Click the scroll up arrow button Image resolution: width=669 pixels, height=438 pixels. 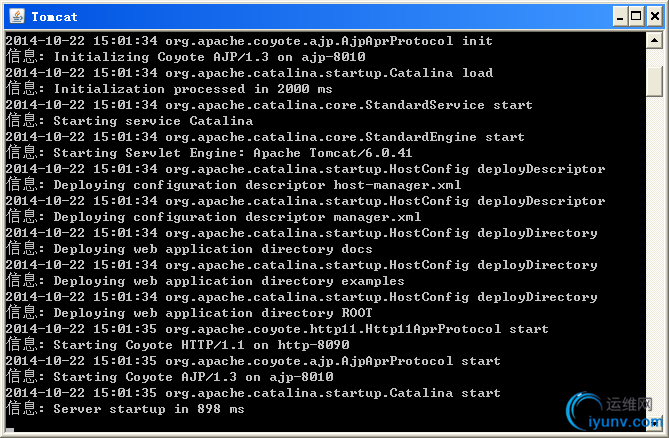[654, 41]
